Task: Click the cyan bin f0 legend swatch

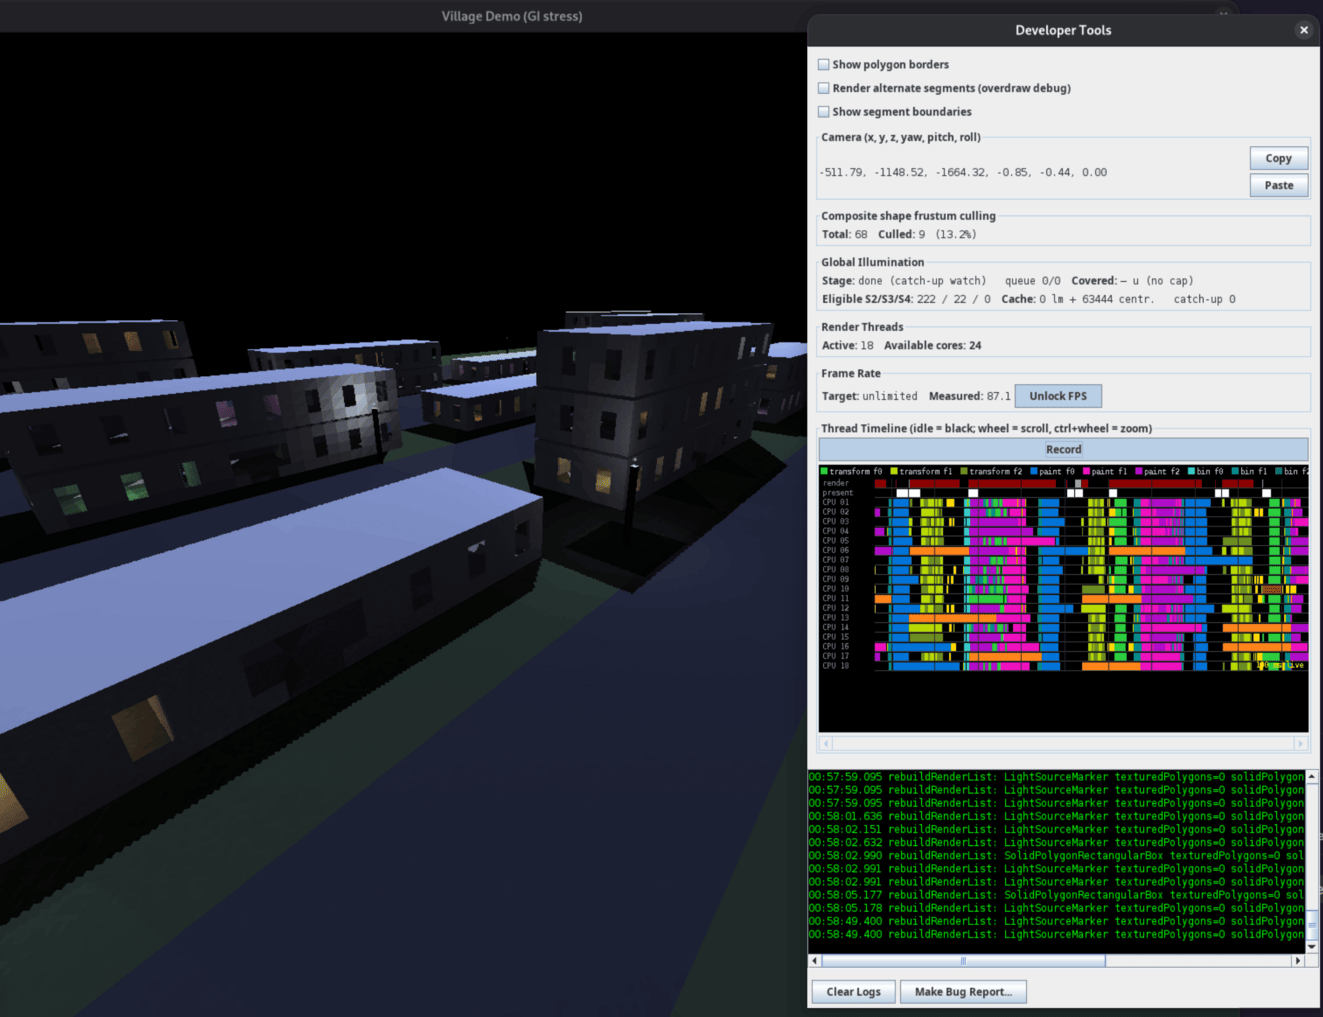Action: (1192, 471)
